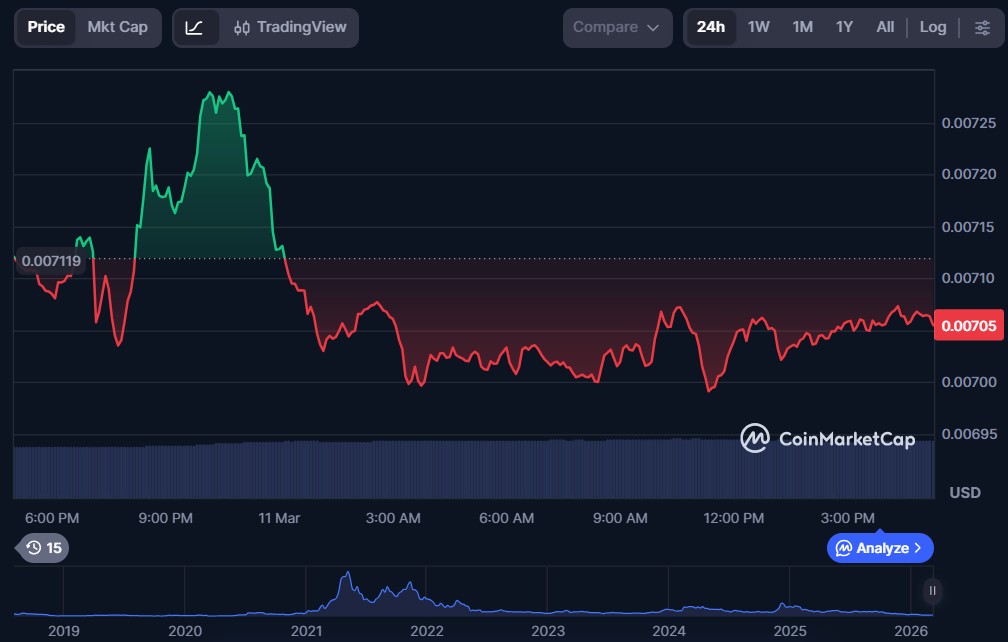Click the Analyze button
This screenshot has height=642, width=1008.
[x=871, y=548]
